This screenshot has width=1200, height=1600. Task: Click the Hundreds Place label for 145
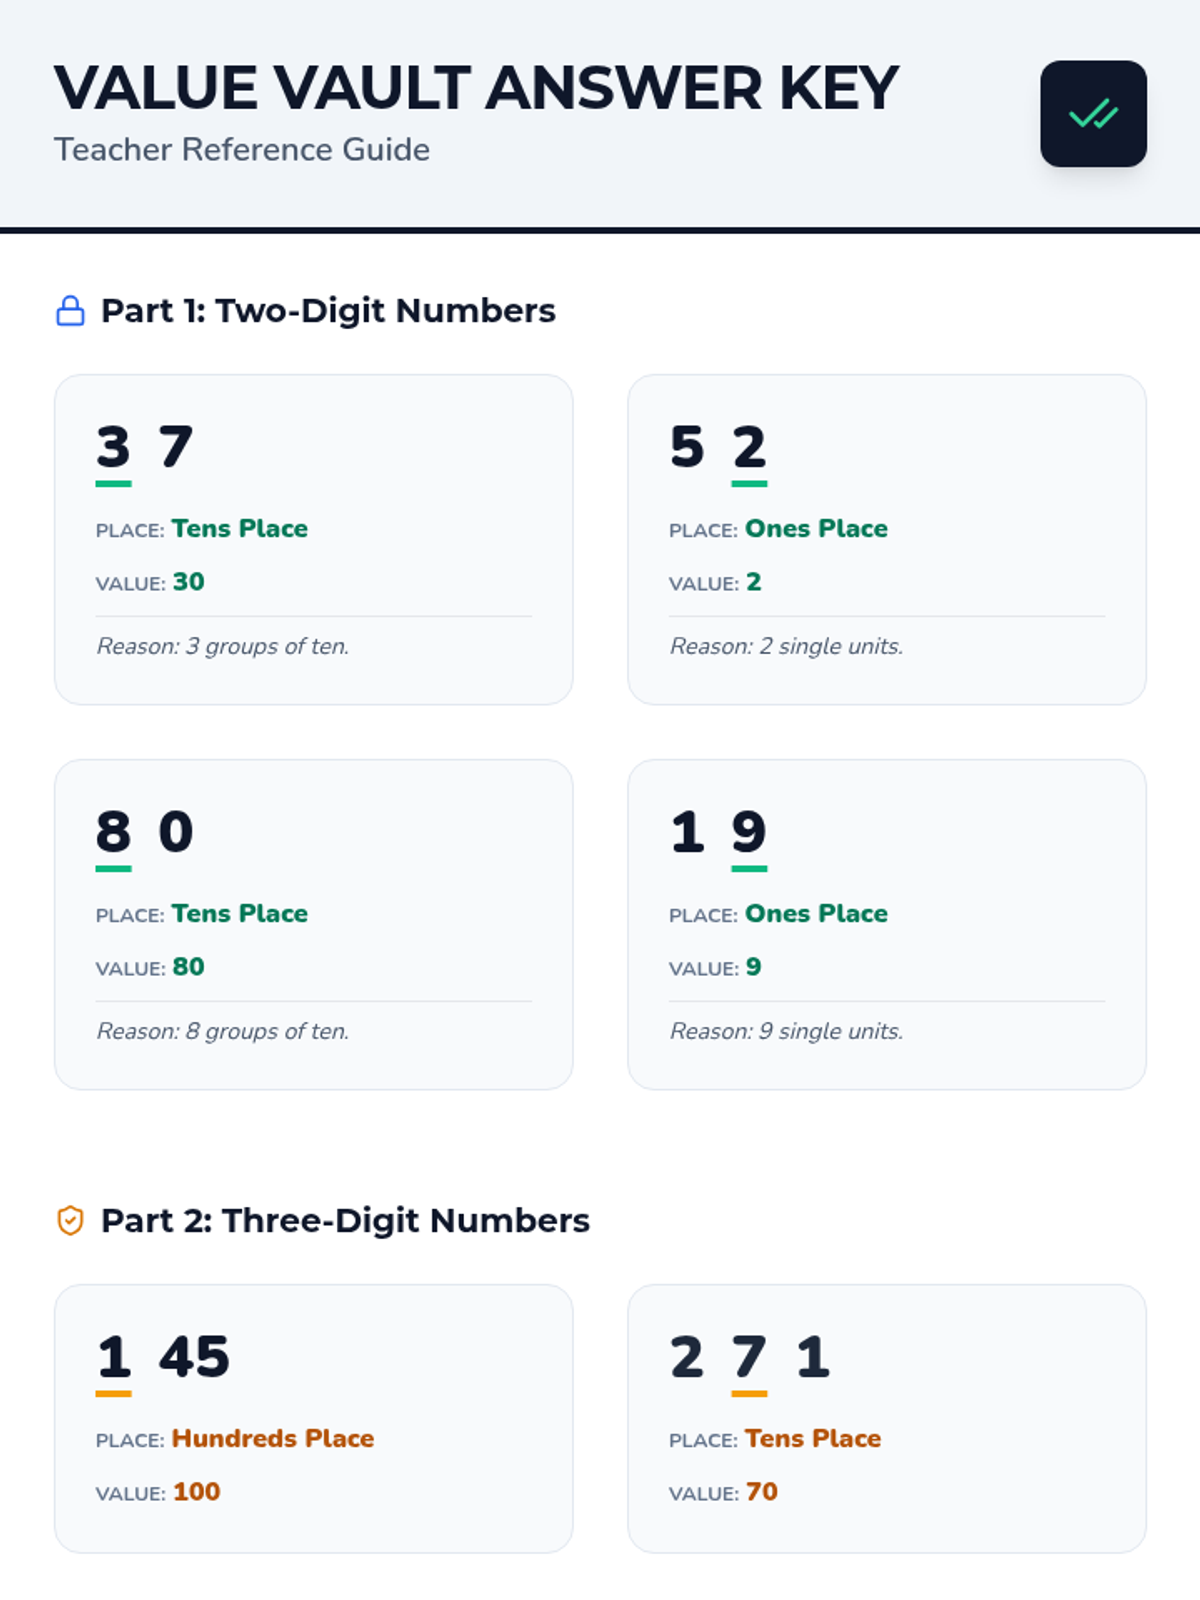tap(273, 1438)
